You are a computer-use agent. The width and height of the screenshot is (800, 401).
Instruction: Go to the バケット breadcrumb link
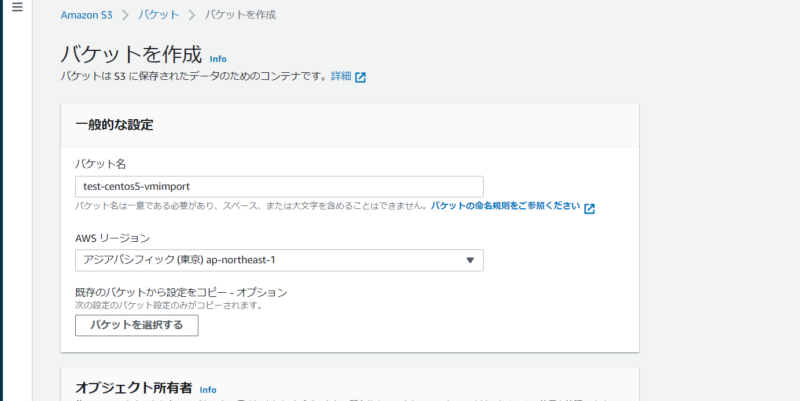pos(159,15)
